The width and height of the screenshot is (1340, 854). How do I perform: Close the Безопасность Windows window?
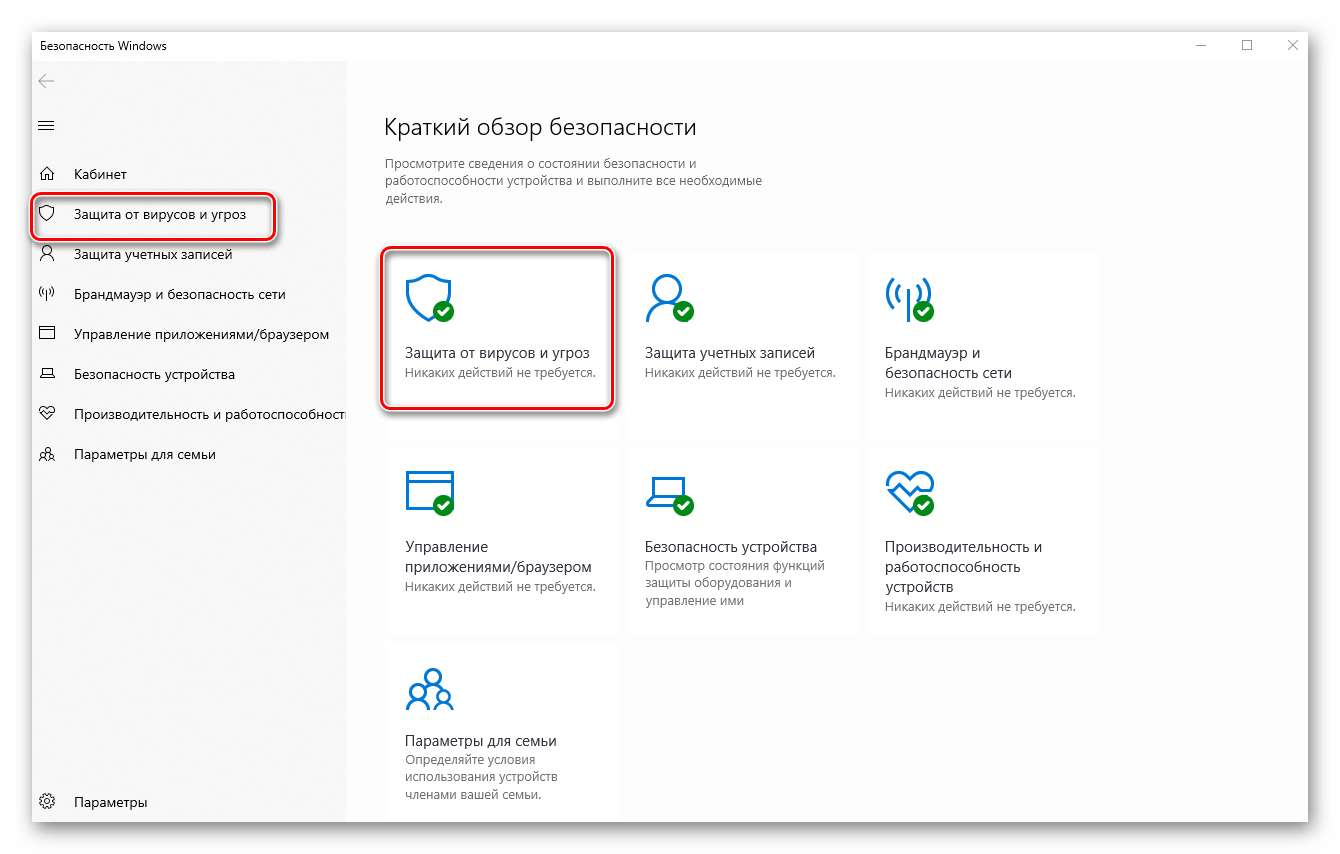pyautogui.click(x=1292, y=45)
